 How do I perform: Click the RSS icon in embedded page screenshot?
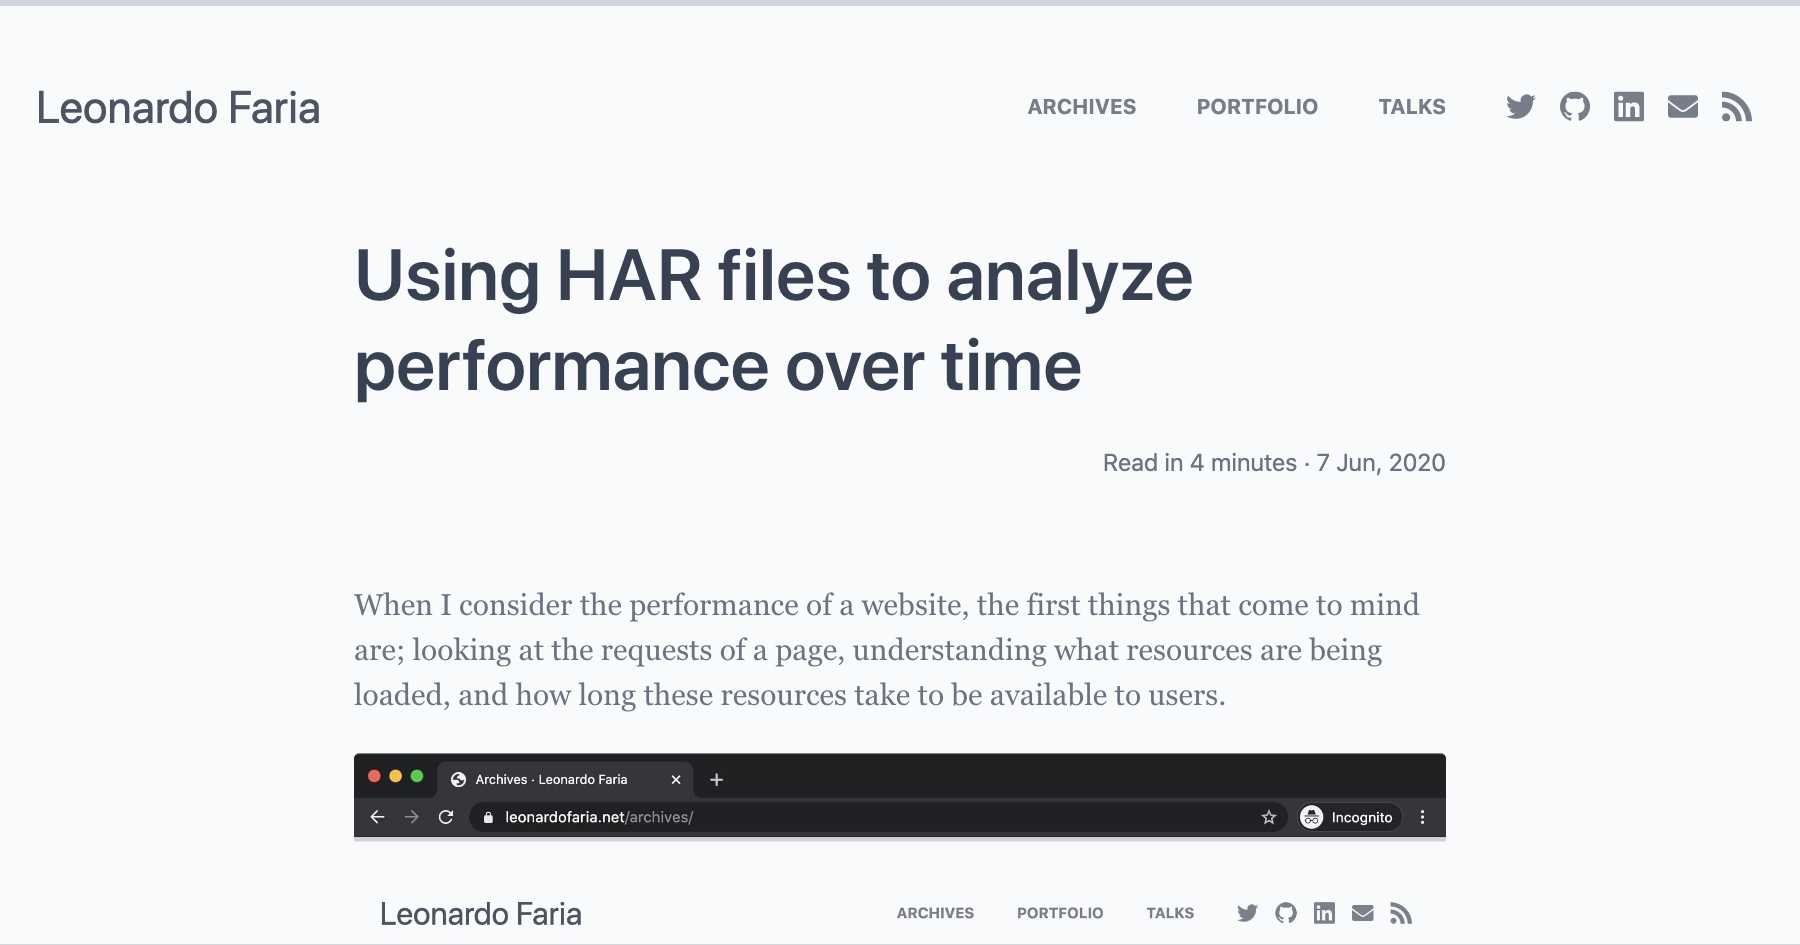click(1401, 913)
